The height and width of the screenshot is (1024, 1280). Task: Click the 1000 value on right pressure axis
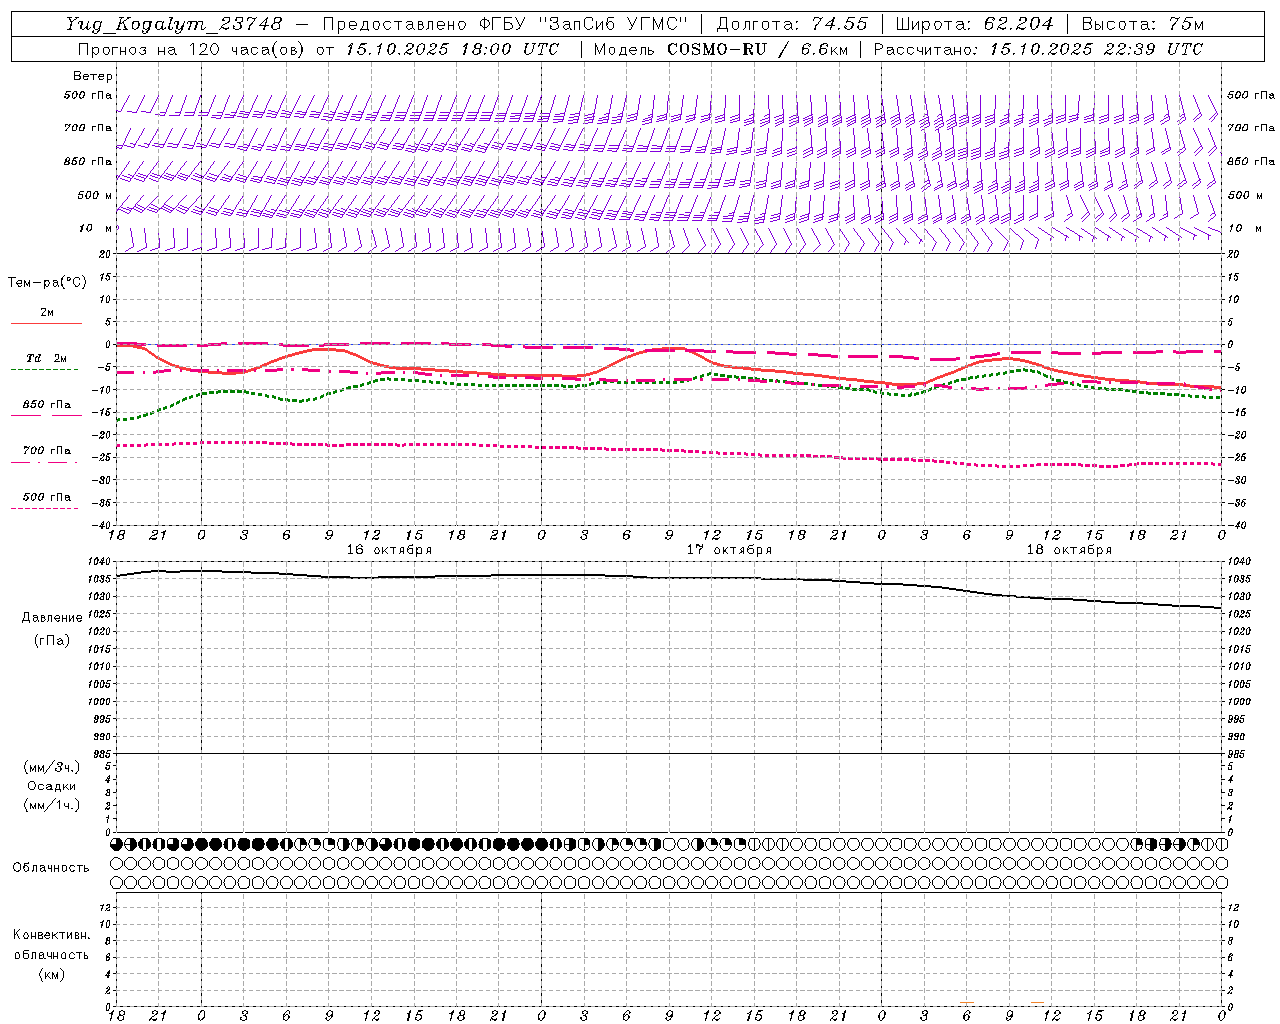tap(1238, 702)
